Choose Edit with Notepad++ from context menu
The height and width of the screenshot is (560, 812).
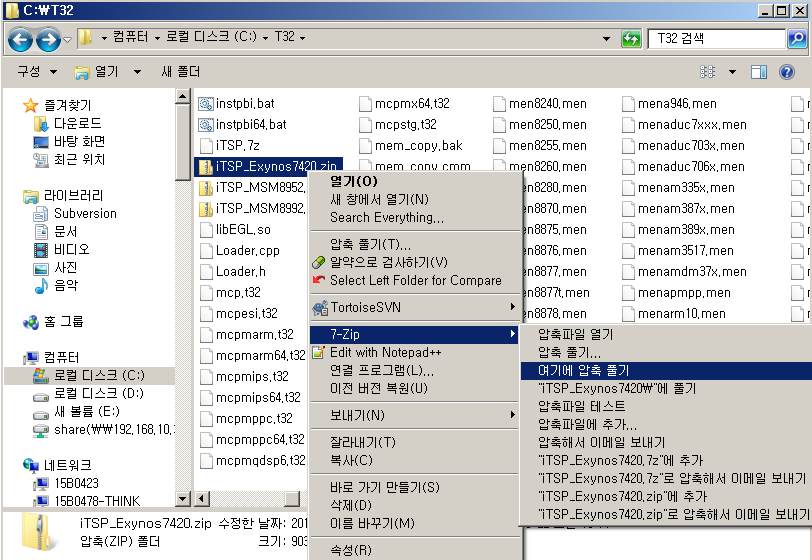pos(385,352)
